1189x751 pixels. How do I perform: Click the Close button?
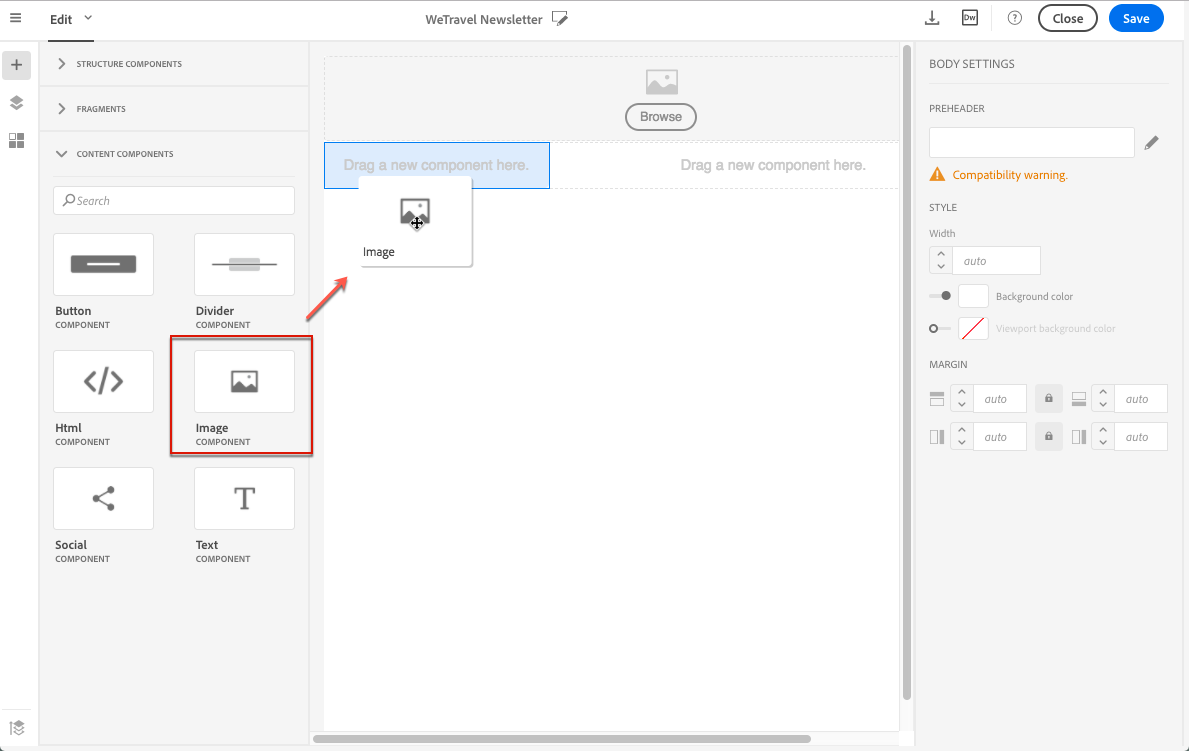pyautogui.click(x=1068, y=18)
